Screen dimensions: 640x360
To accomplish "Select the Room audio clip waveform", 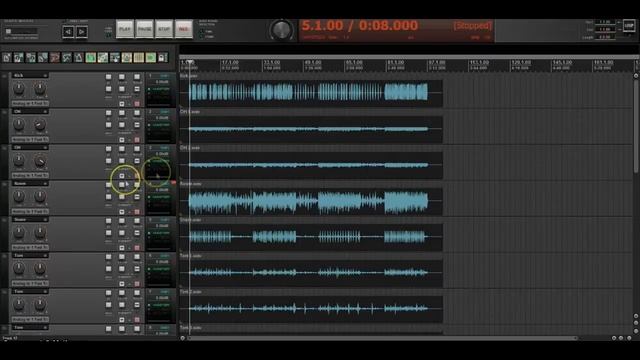I will pos(311,201).
